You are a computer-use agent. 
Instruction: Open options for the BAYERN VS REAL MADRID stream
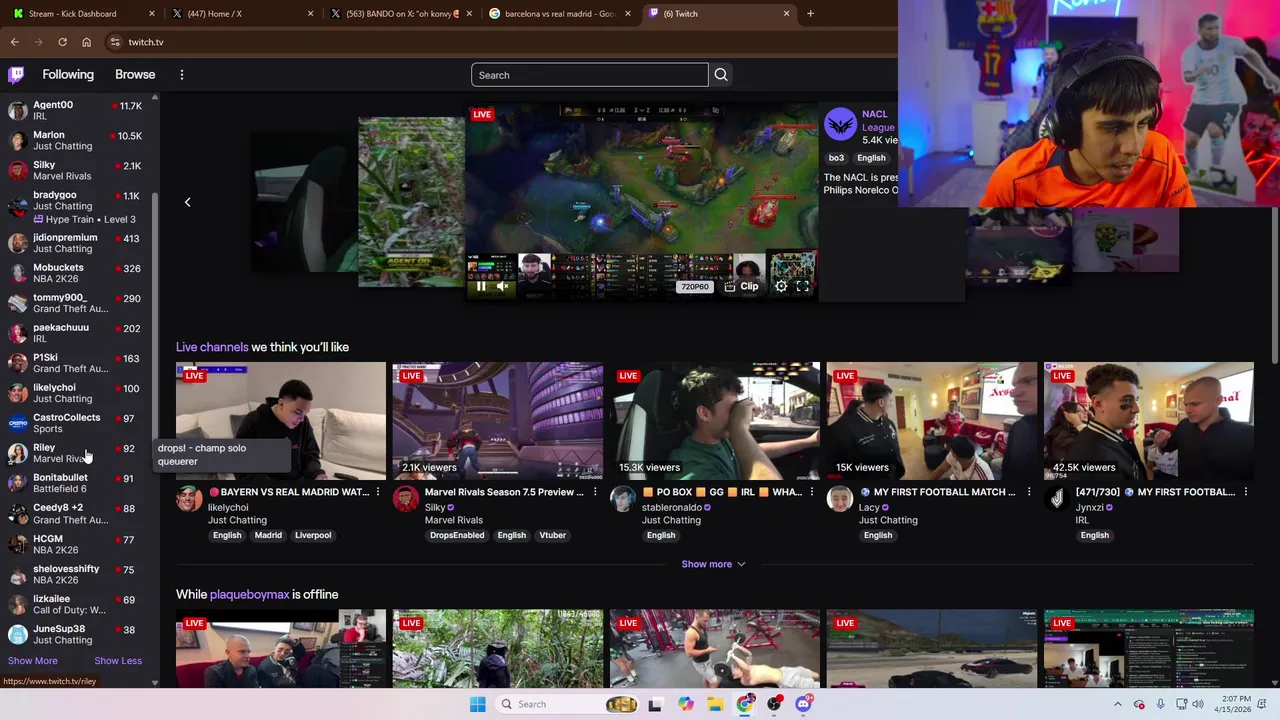tap(377, 492)
